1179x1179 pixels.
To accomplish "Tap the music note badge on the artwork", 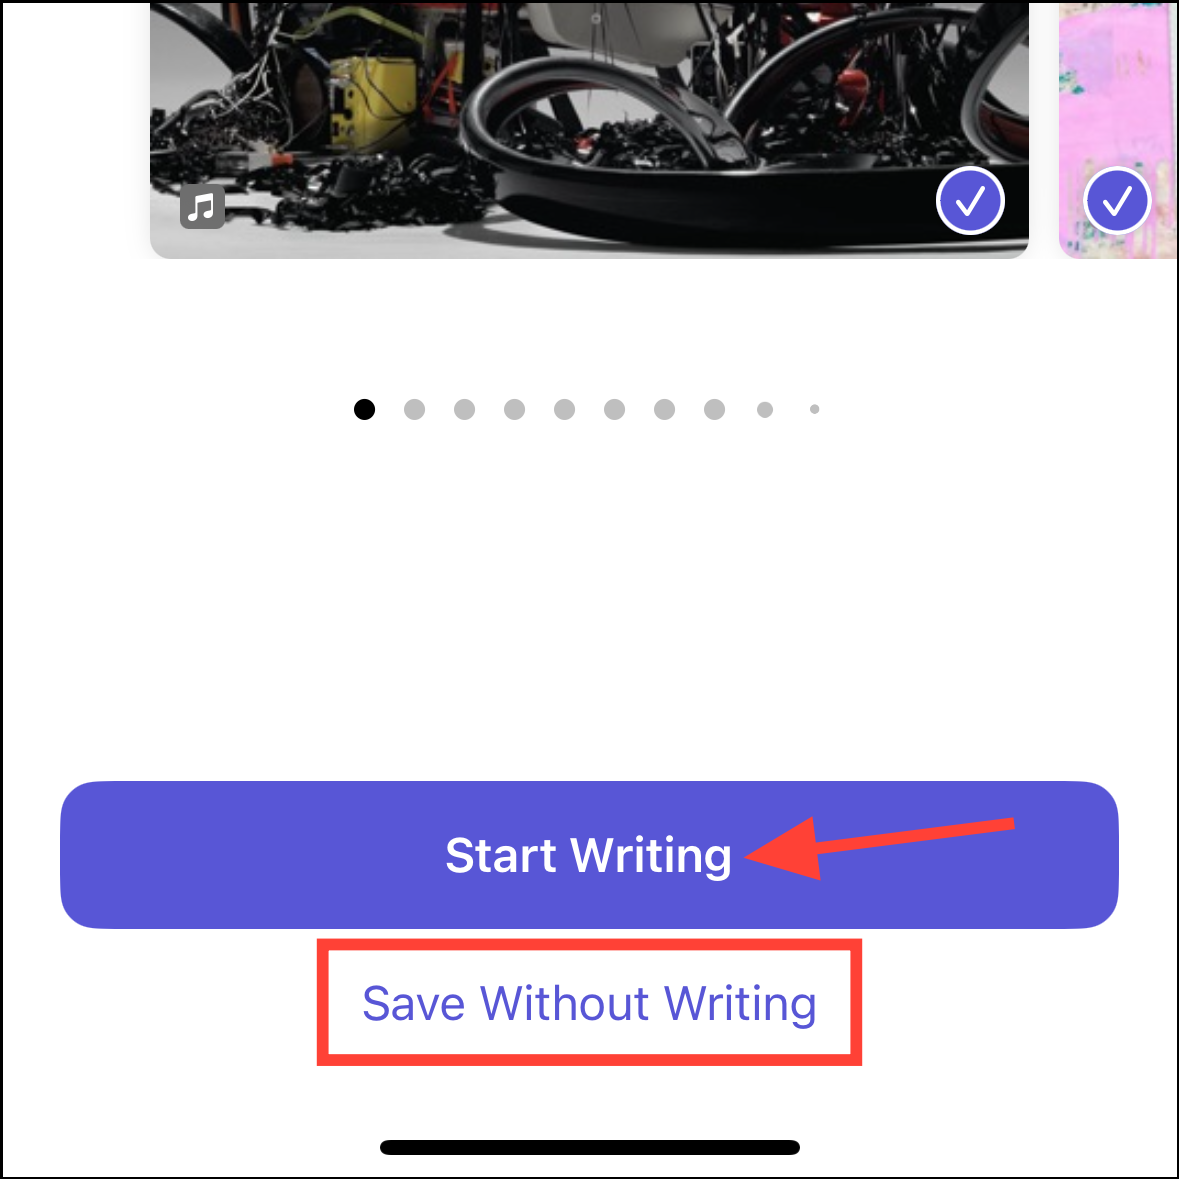I will point(202,206).
